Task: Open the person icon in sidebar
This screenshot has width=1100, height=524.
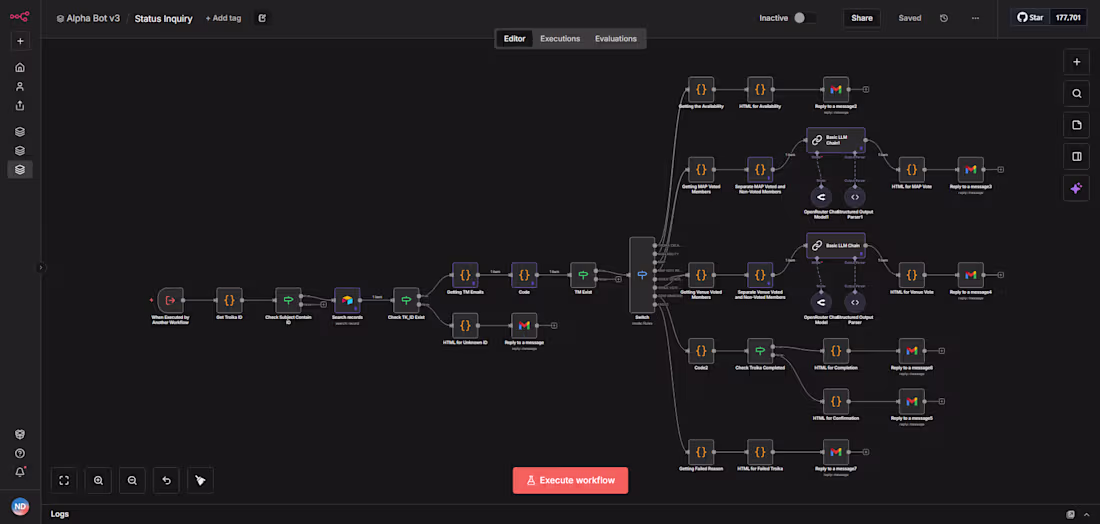Action: 20,86
